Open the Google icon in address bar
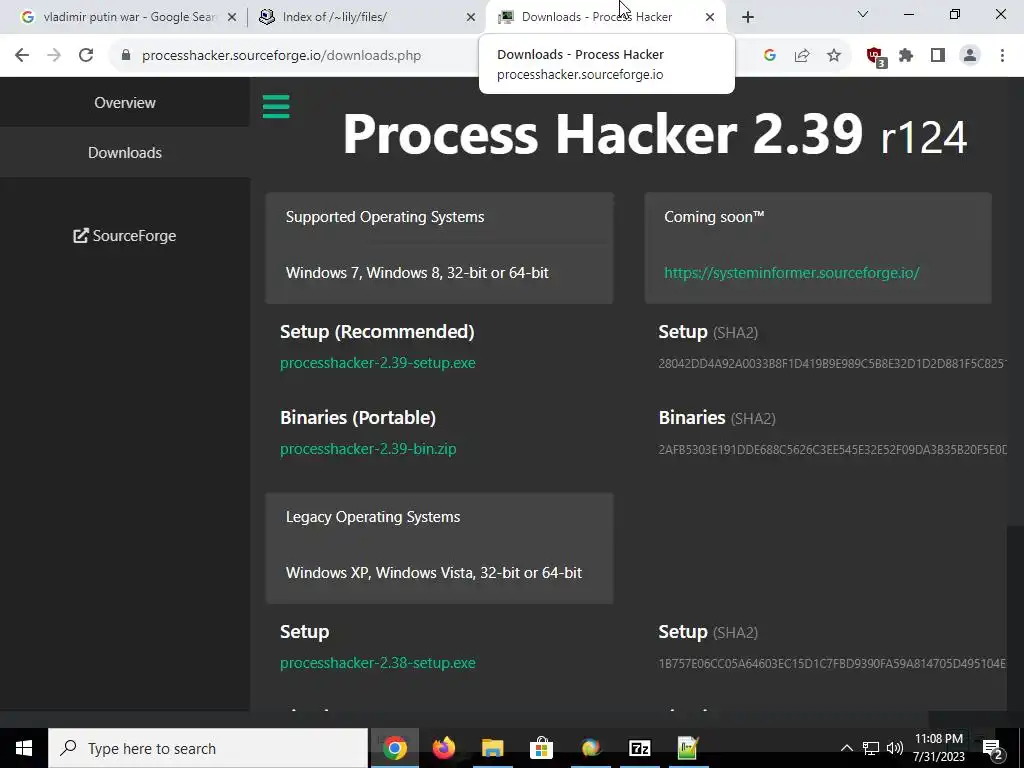The image size is (1024, 768). pyautogui.click(x=769, y=56)
